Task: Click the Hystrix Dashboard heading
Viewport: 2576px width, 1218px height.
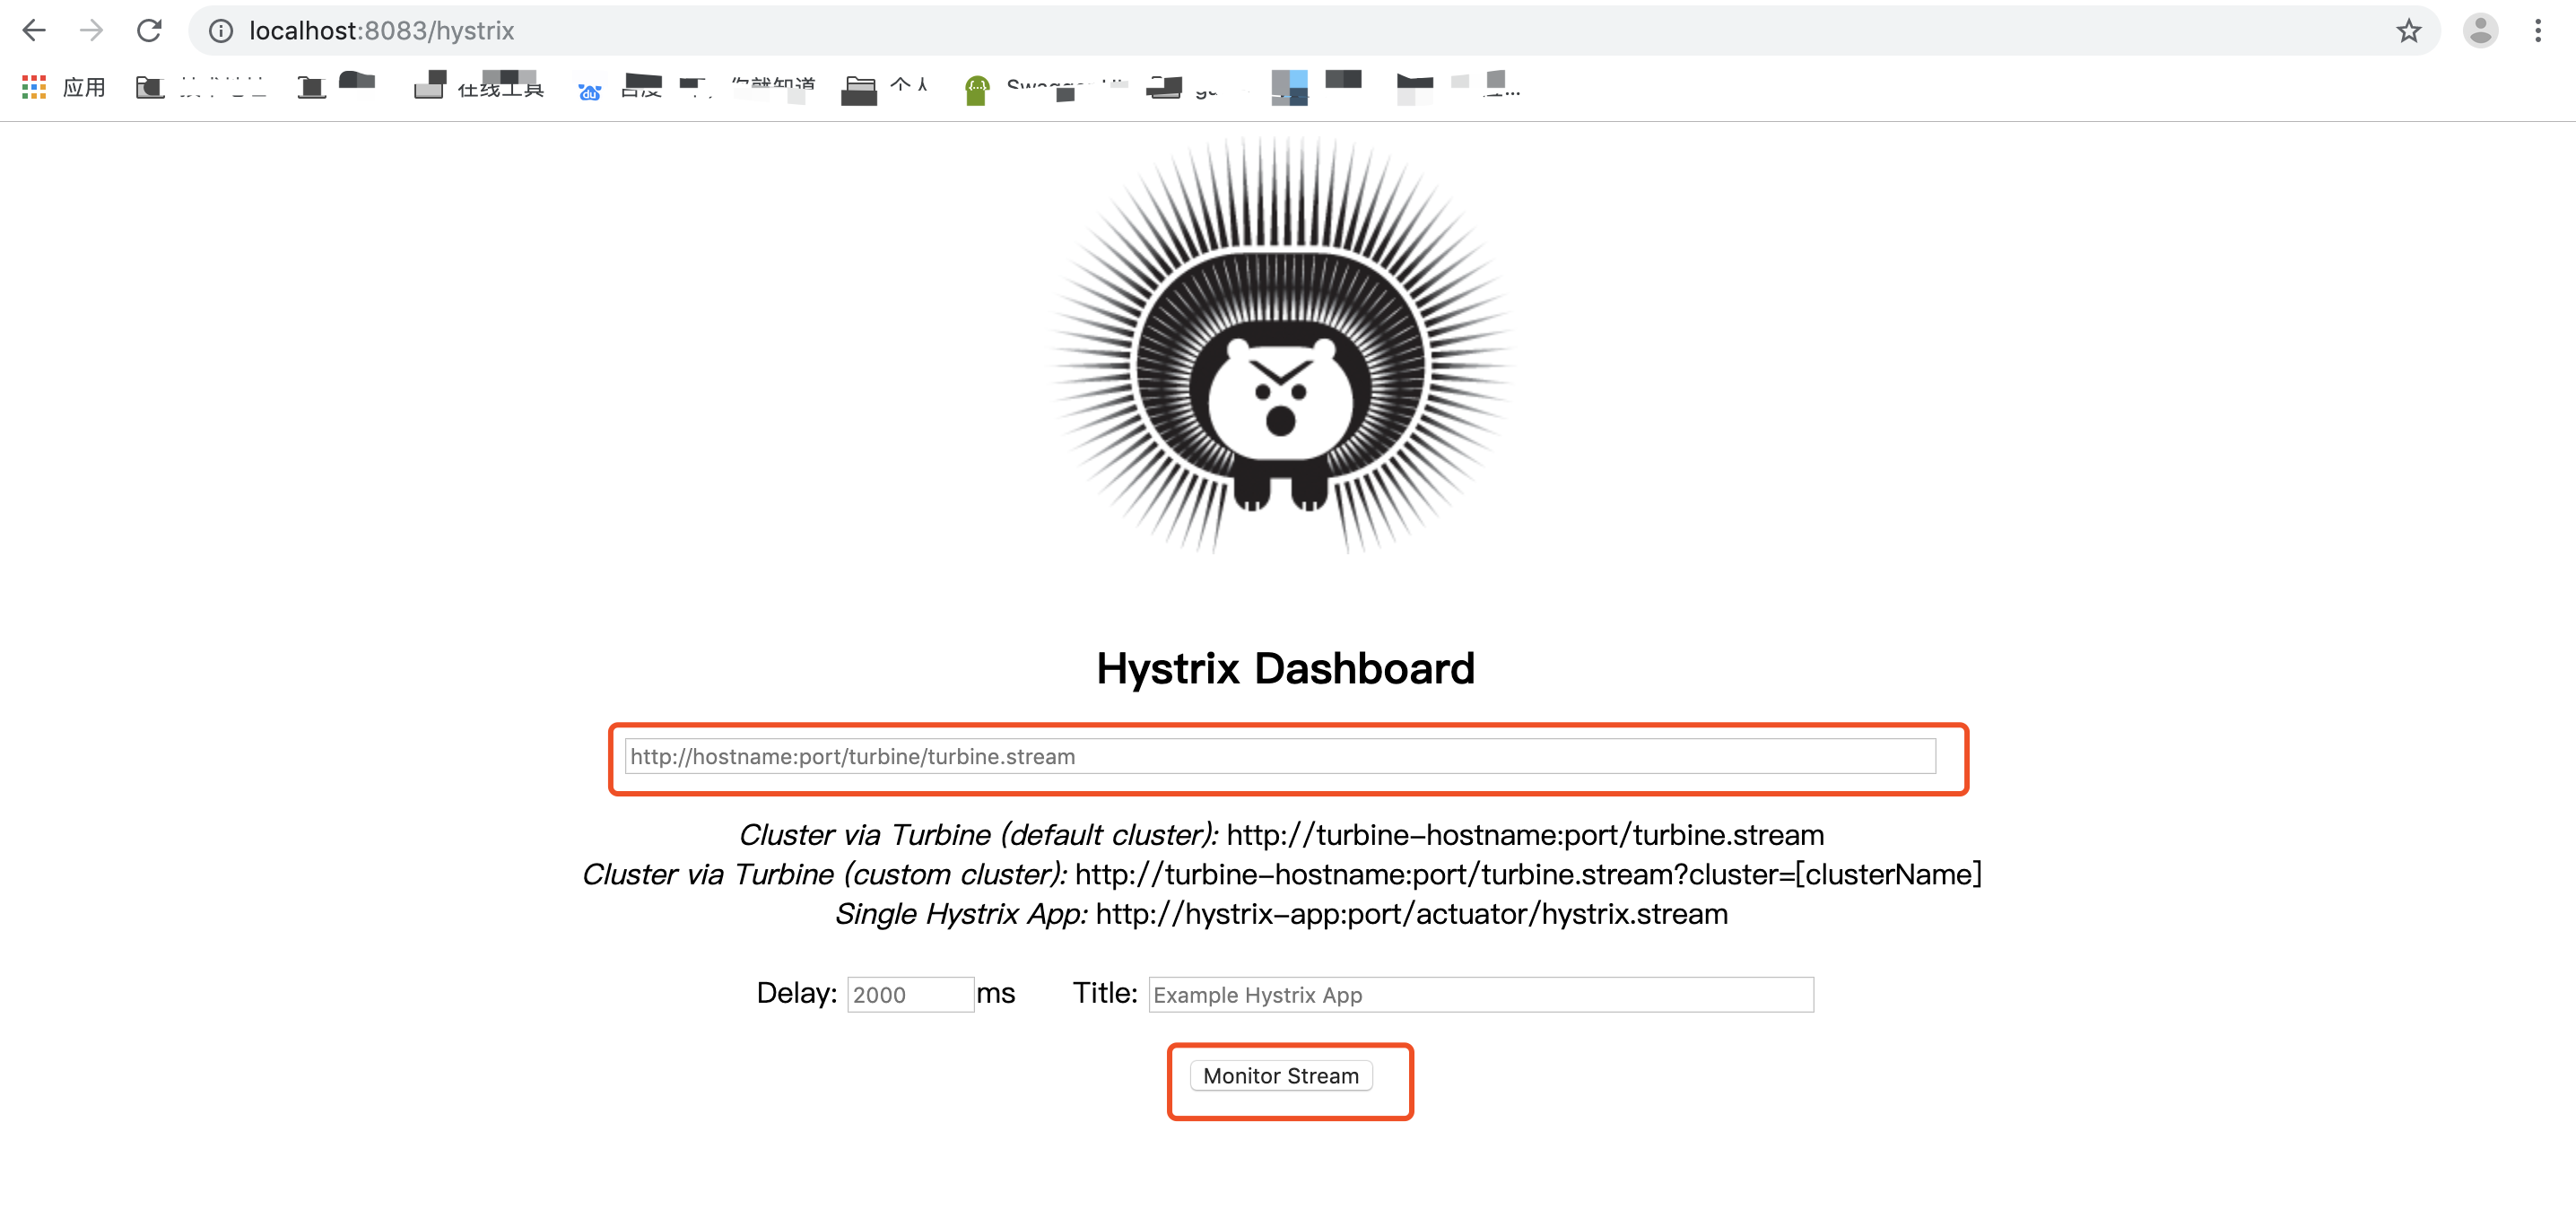Action: point(1285,668)
